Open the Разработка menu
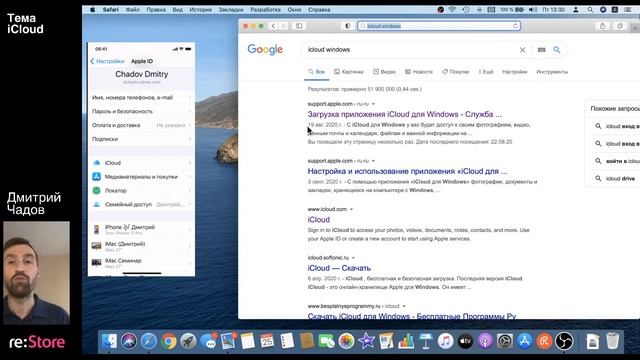Image resolution: width=640 pixels, height=360 pixels. 265,9
